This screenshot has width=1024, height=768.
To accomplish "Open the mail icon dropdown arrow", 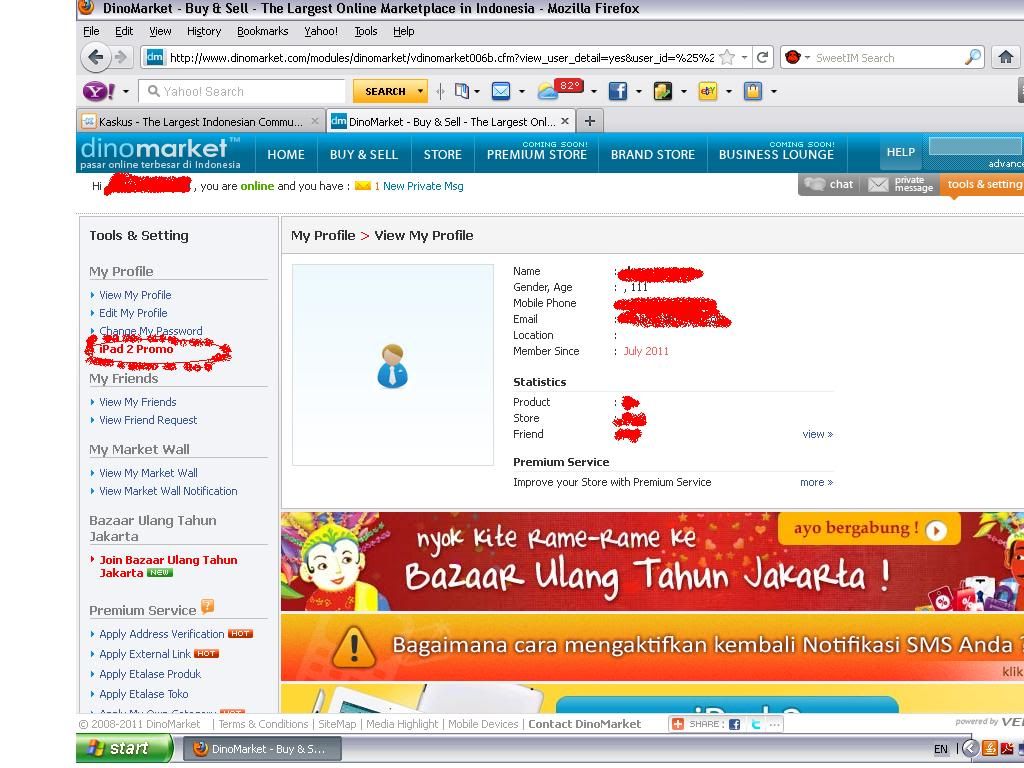I will 521,91.
